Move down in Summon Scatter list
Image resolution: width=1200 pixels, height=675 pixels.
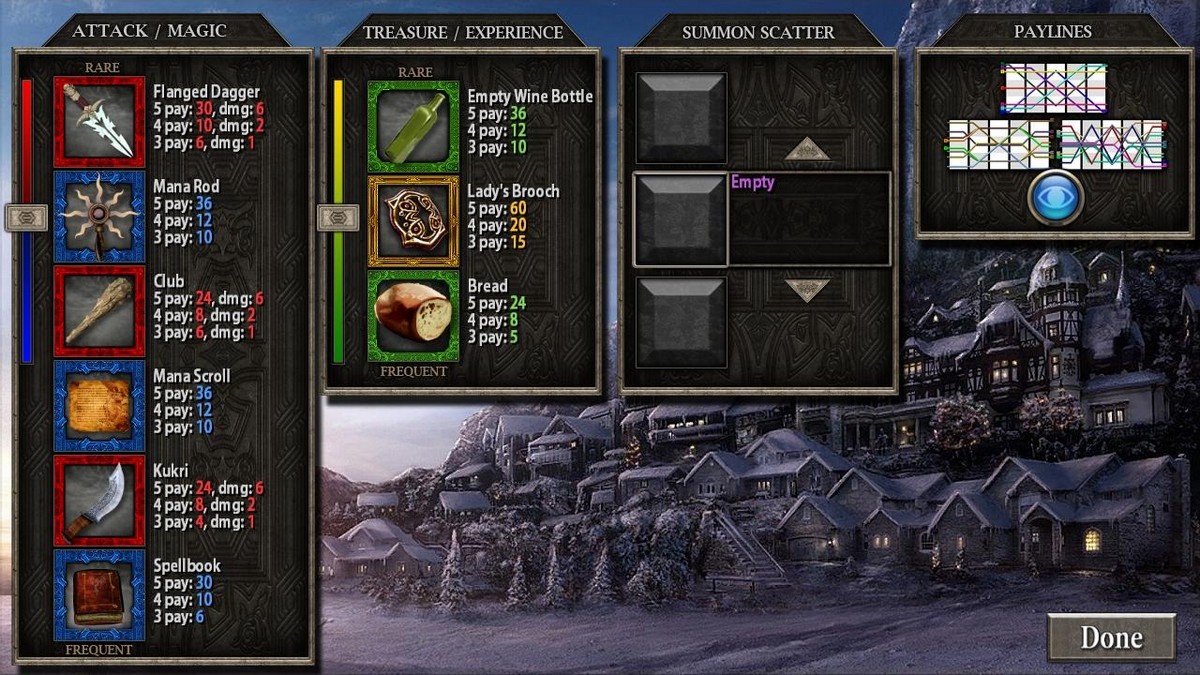point(808,290)
